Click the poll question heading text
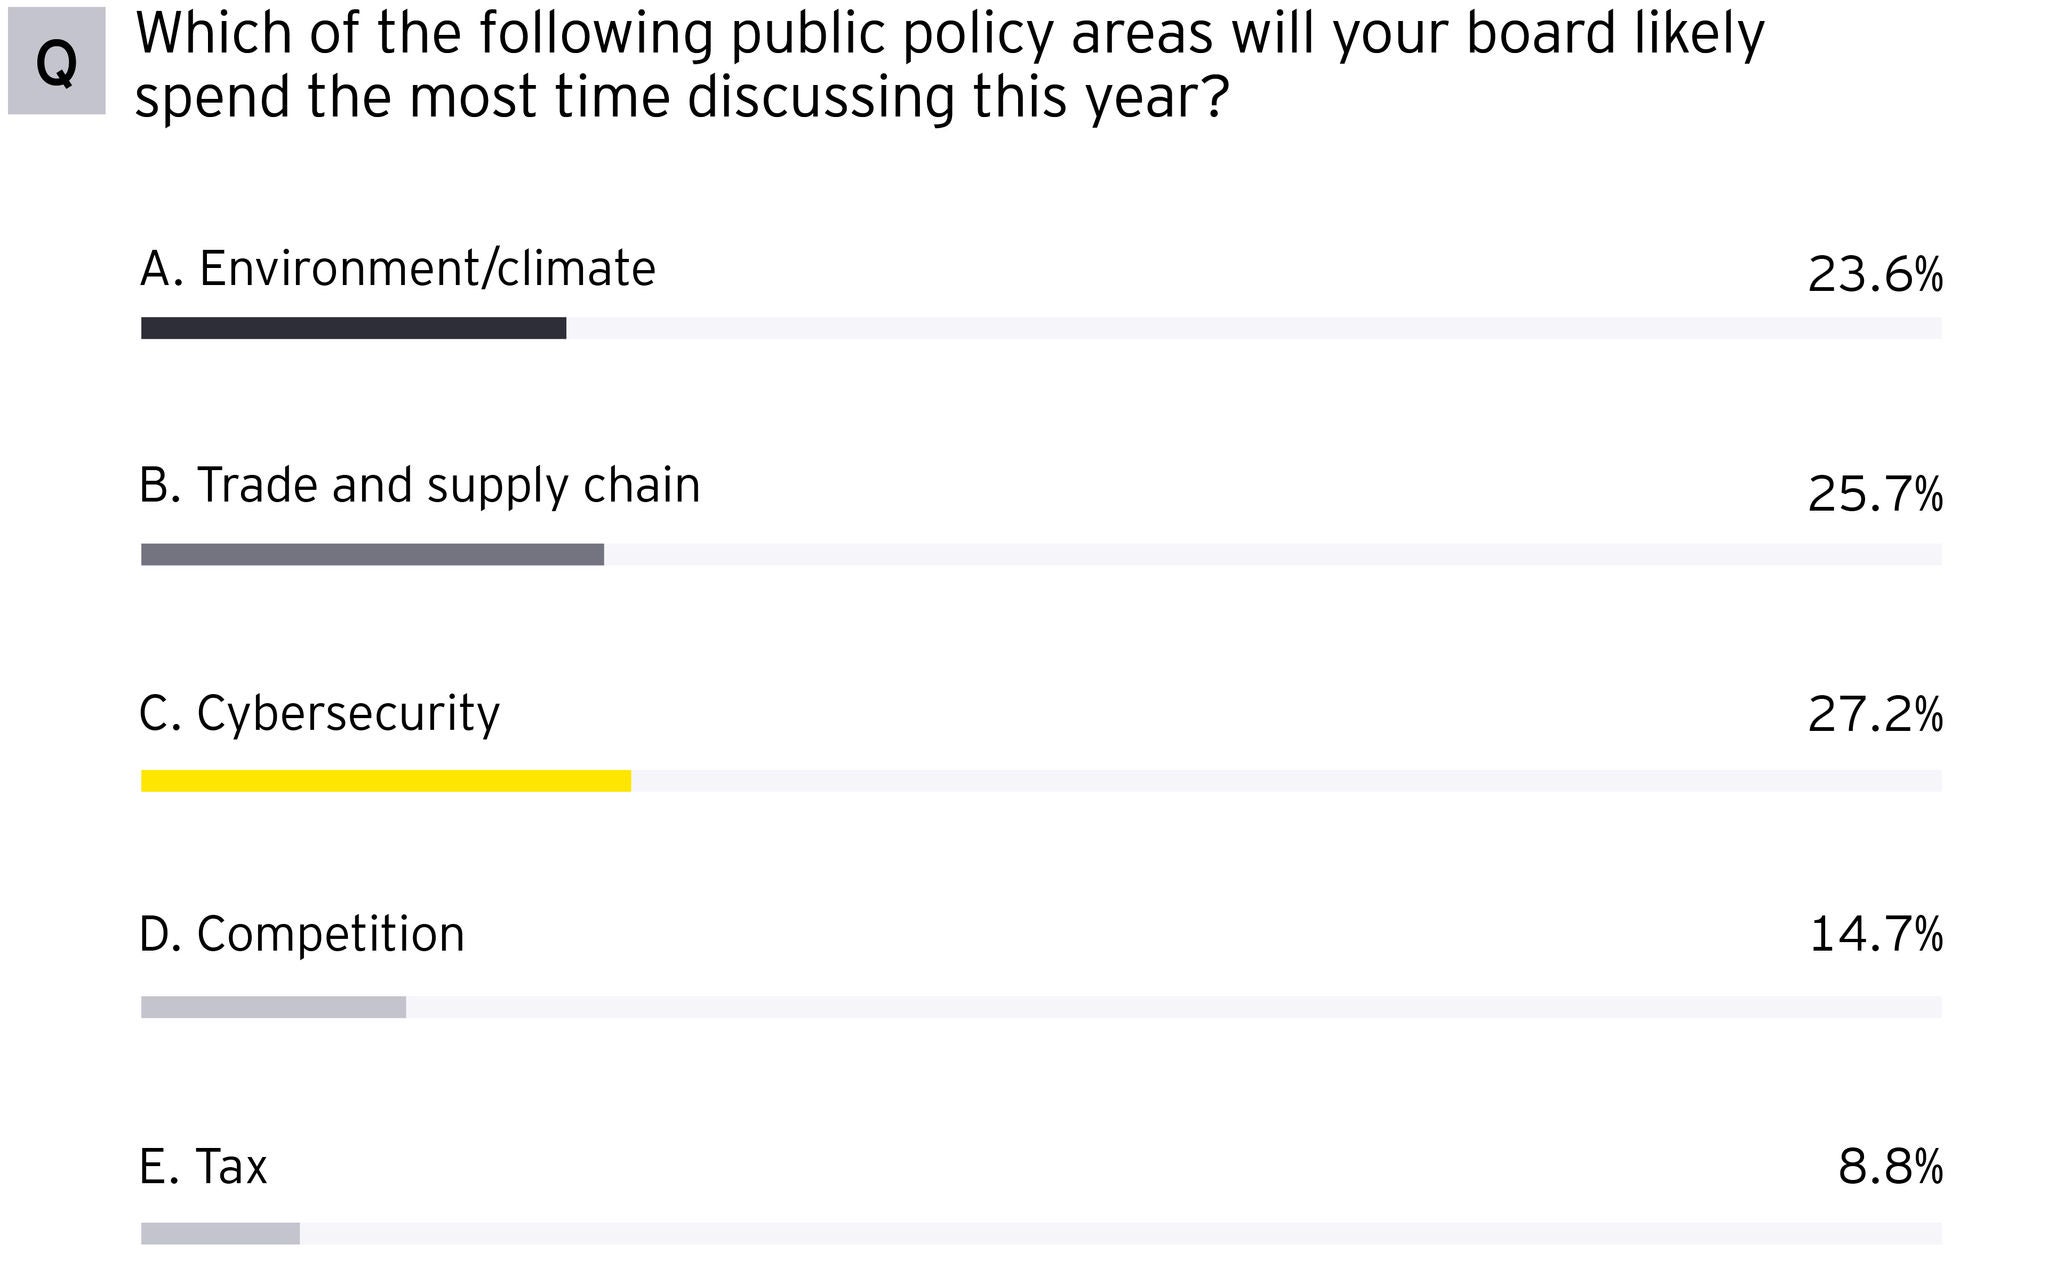Viewport: 2048px width, 1281px height. point(950,64)
